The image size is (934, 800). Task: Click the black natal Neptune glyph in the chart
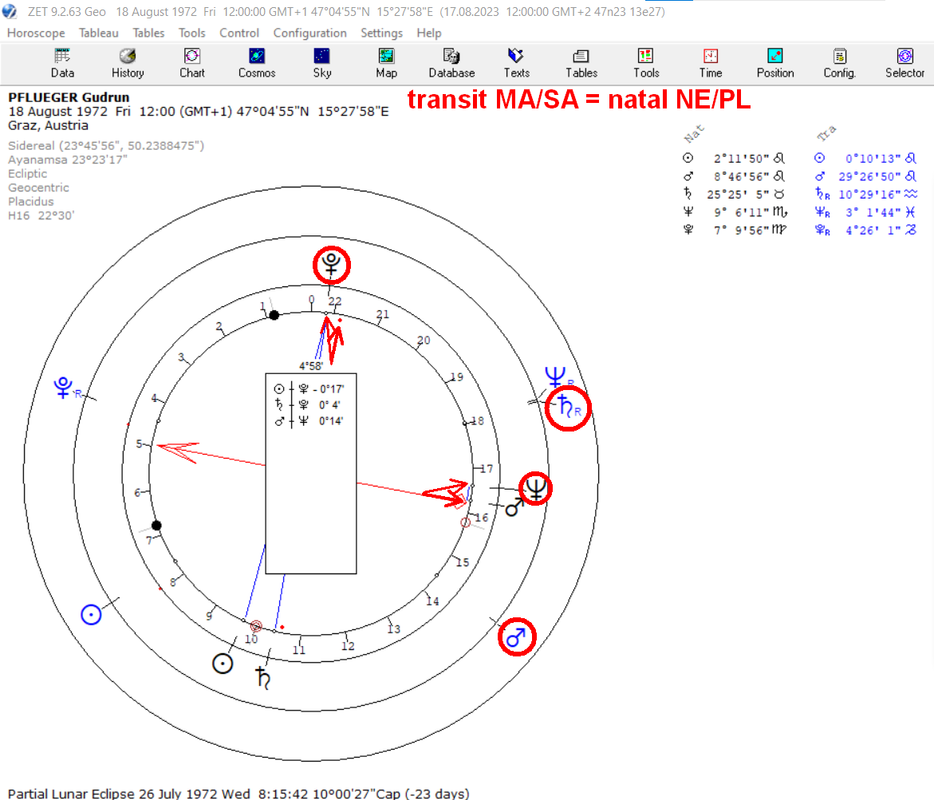pyautogui.click(x=536, y=489)
